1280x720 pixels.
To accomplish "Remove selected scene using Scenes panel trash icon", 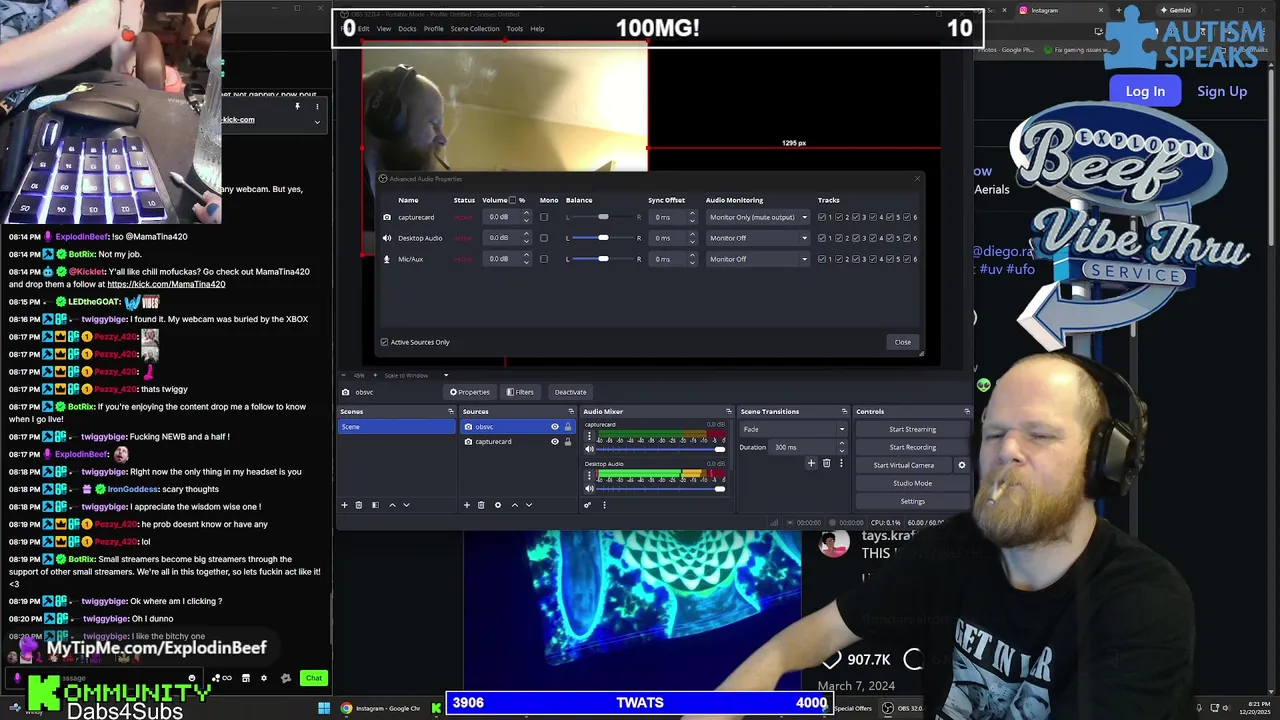I will (359, 505).
